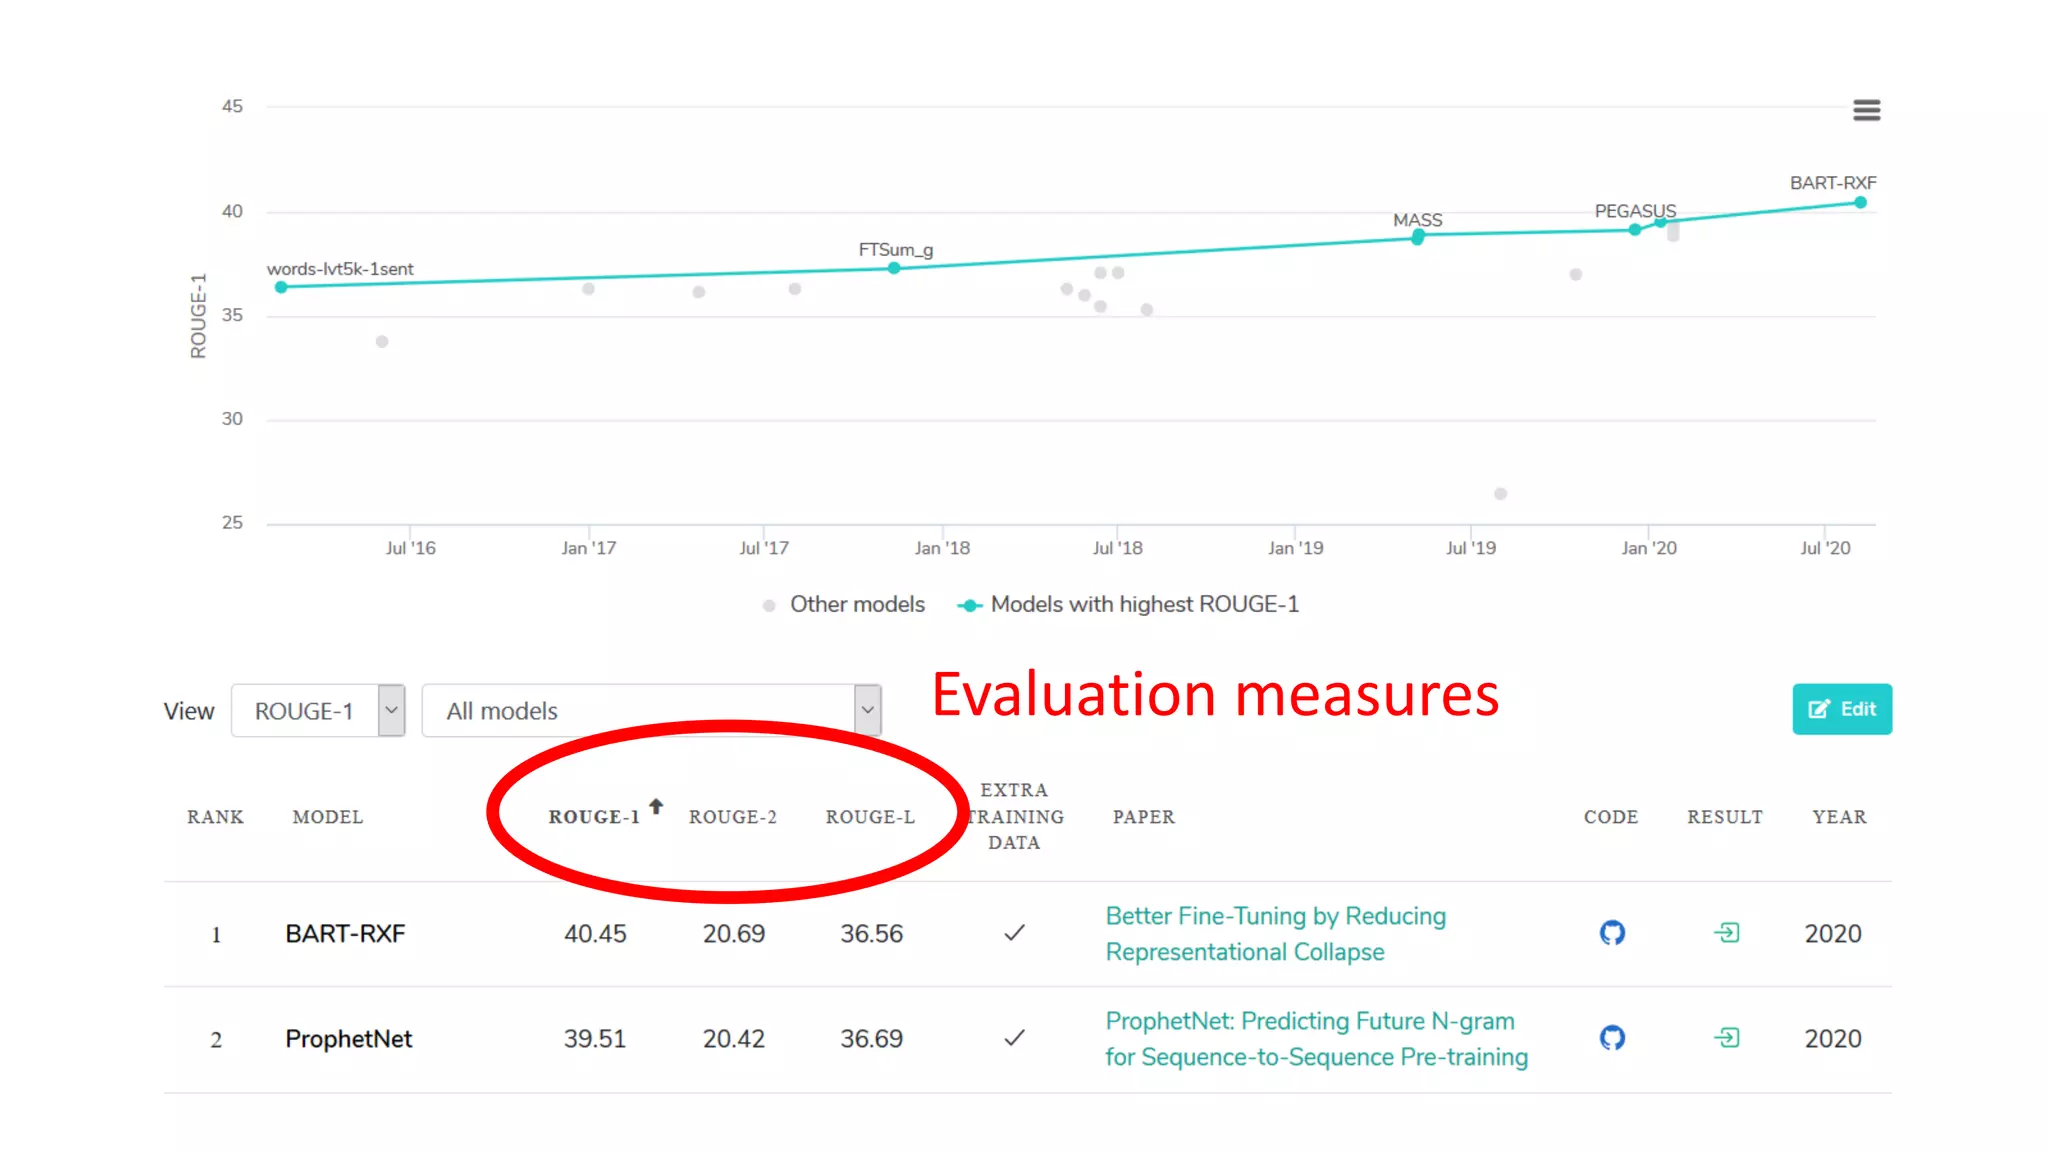Open the result link icon for BART-RXF
2048x1152 pixels.
[x=1727, y=933]
